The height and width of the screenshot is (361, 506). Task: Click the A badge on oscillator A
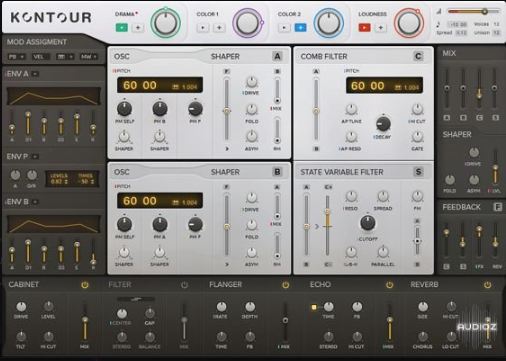pyautogui.click(x=277, y=56)
